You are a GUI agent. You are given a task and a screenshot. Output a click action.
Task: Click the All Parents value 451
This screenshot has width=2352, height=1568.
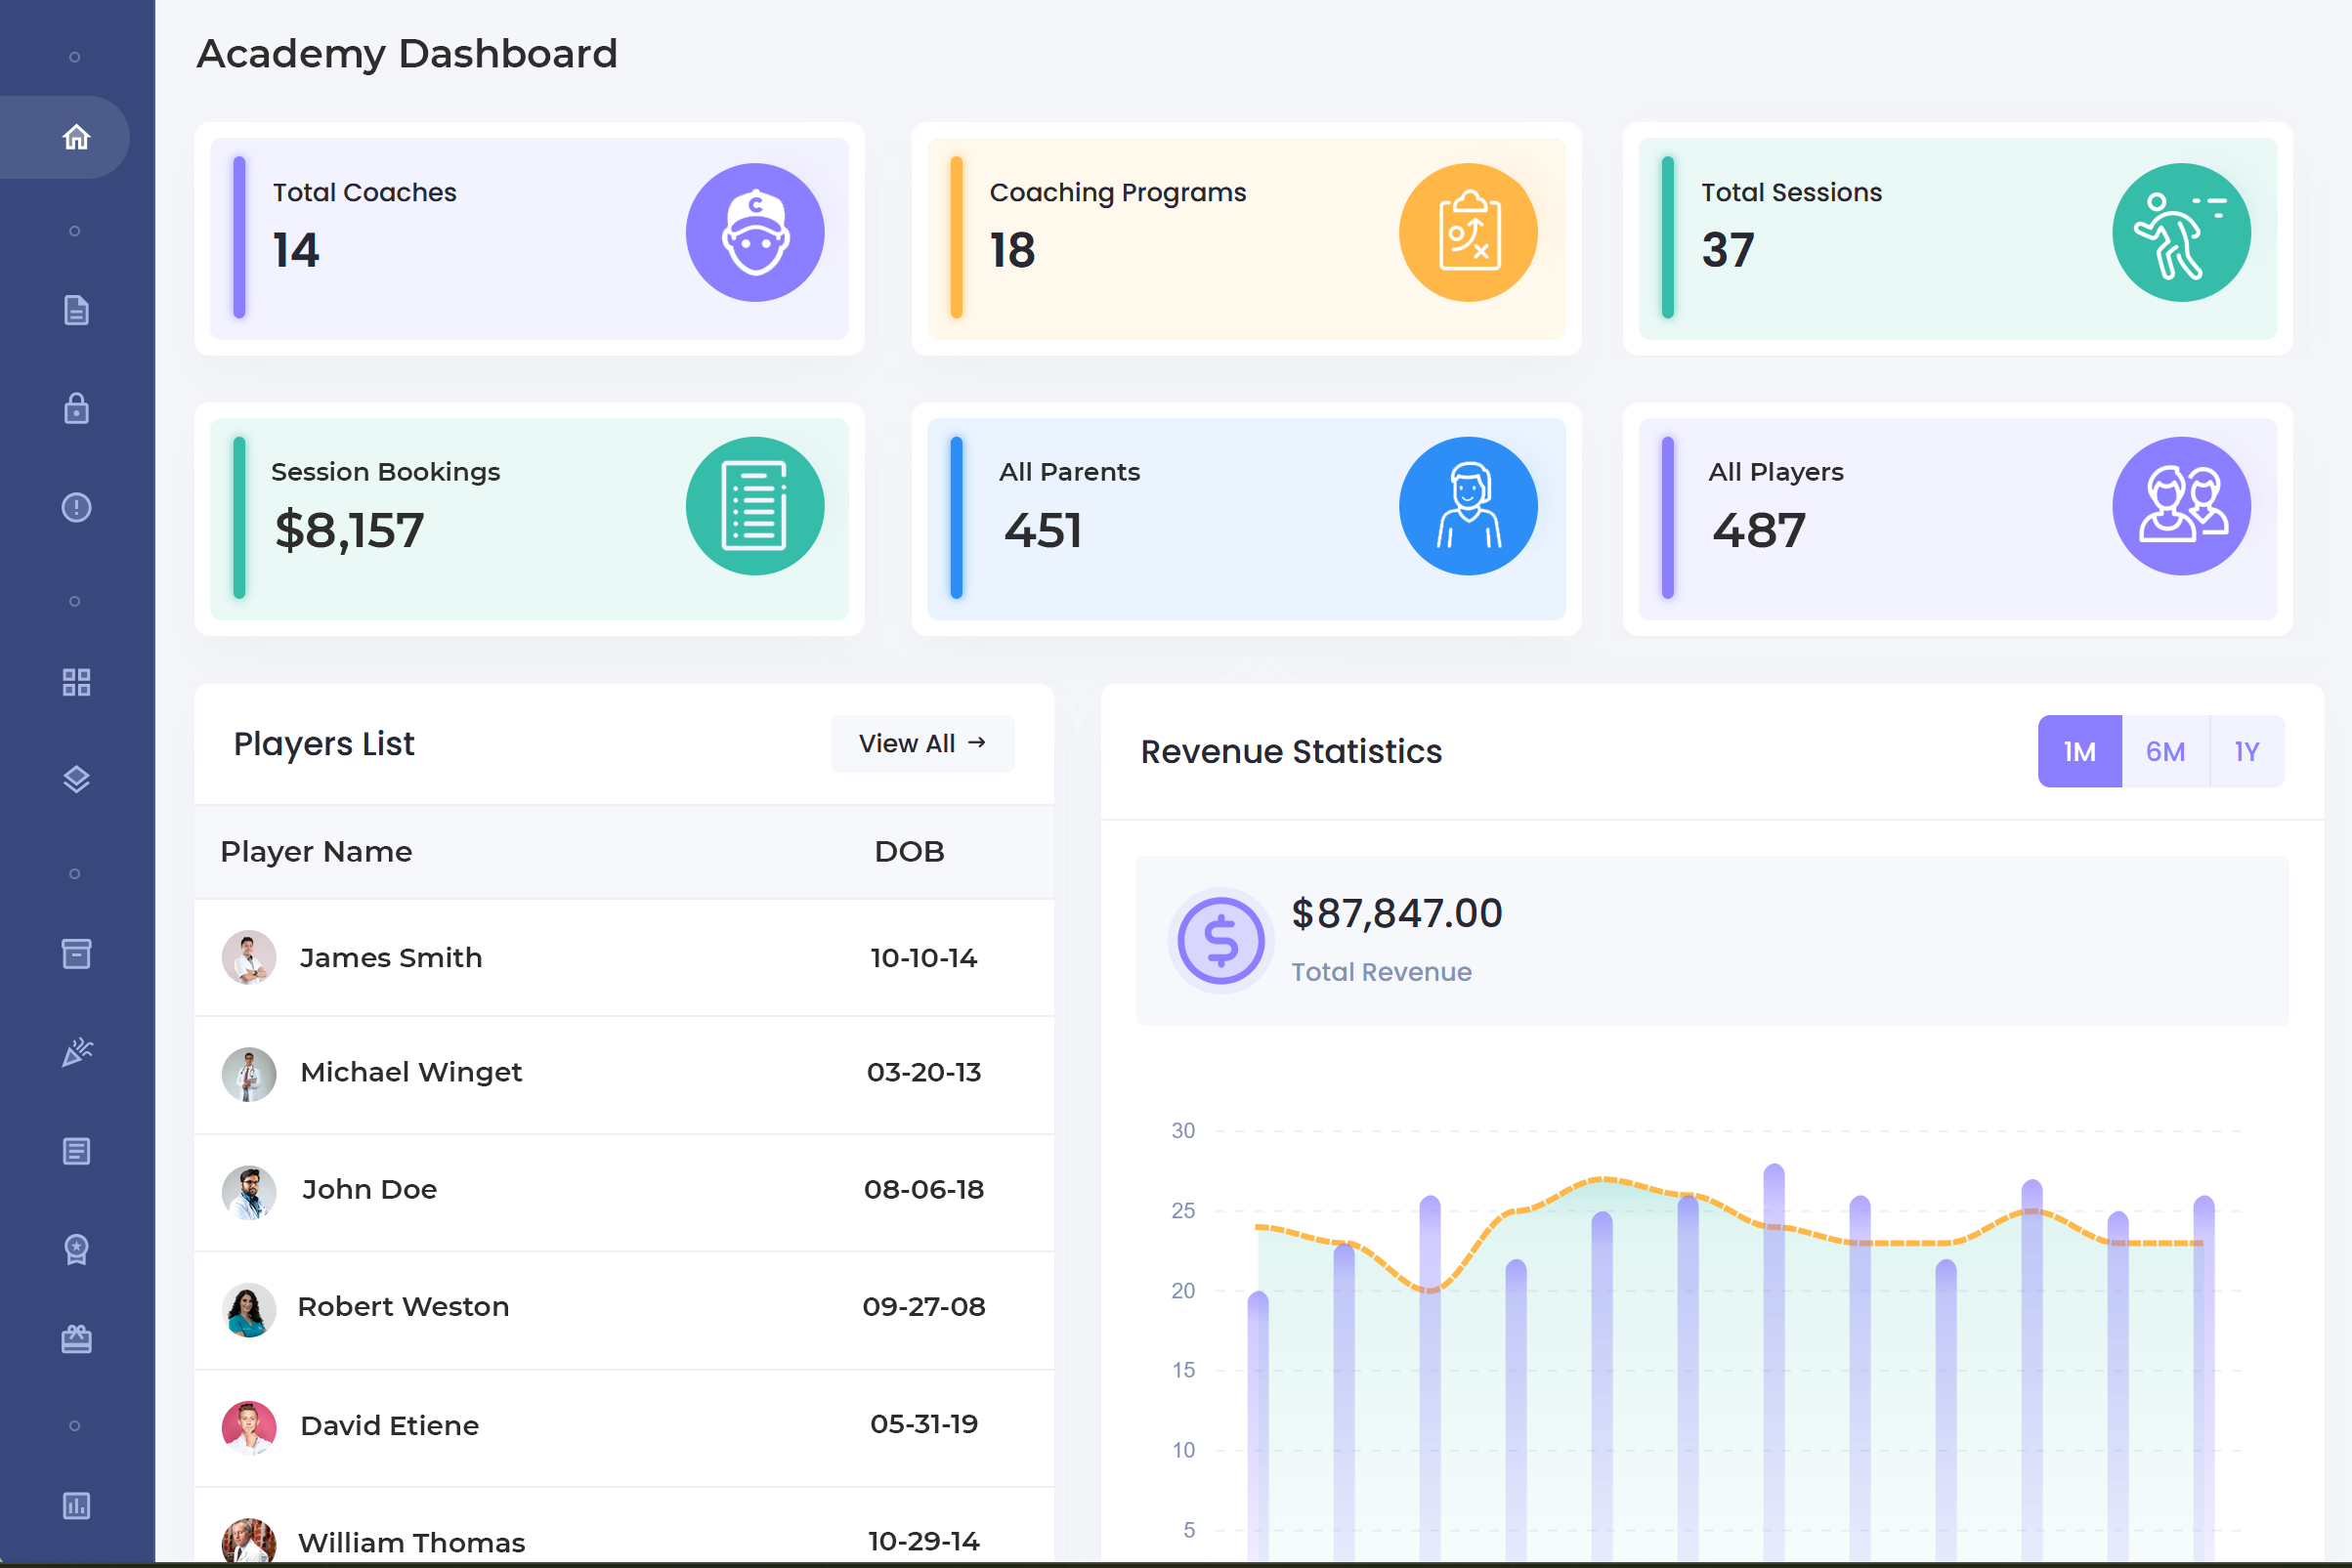click(x=1043, y=529)
